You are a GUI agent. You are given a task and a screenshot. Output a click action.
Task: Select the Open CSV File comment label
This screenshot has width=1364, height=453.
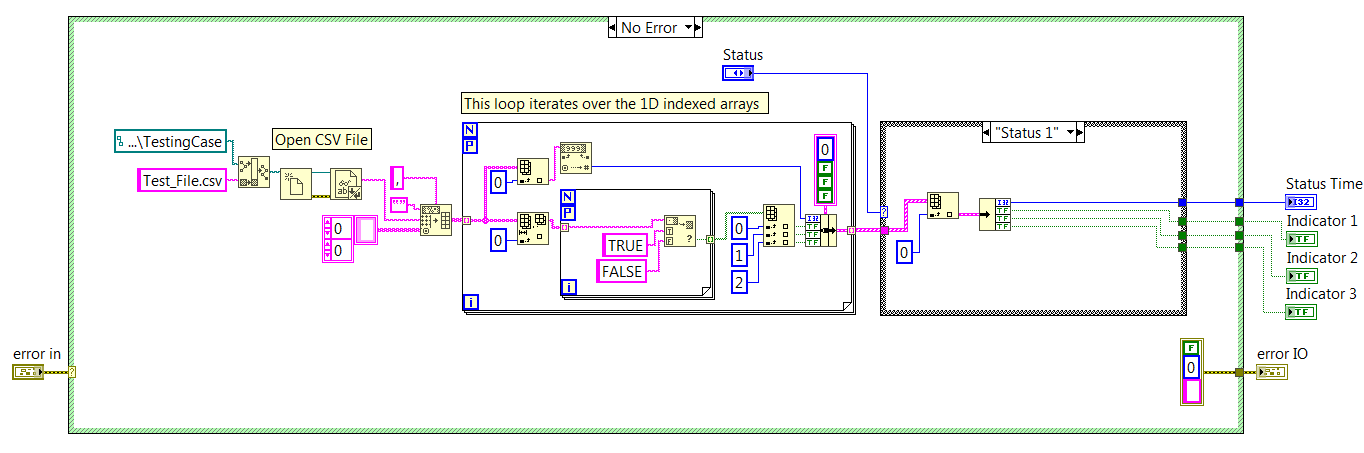coord(322,140)
